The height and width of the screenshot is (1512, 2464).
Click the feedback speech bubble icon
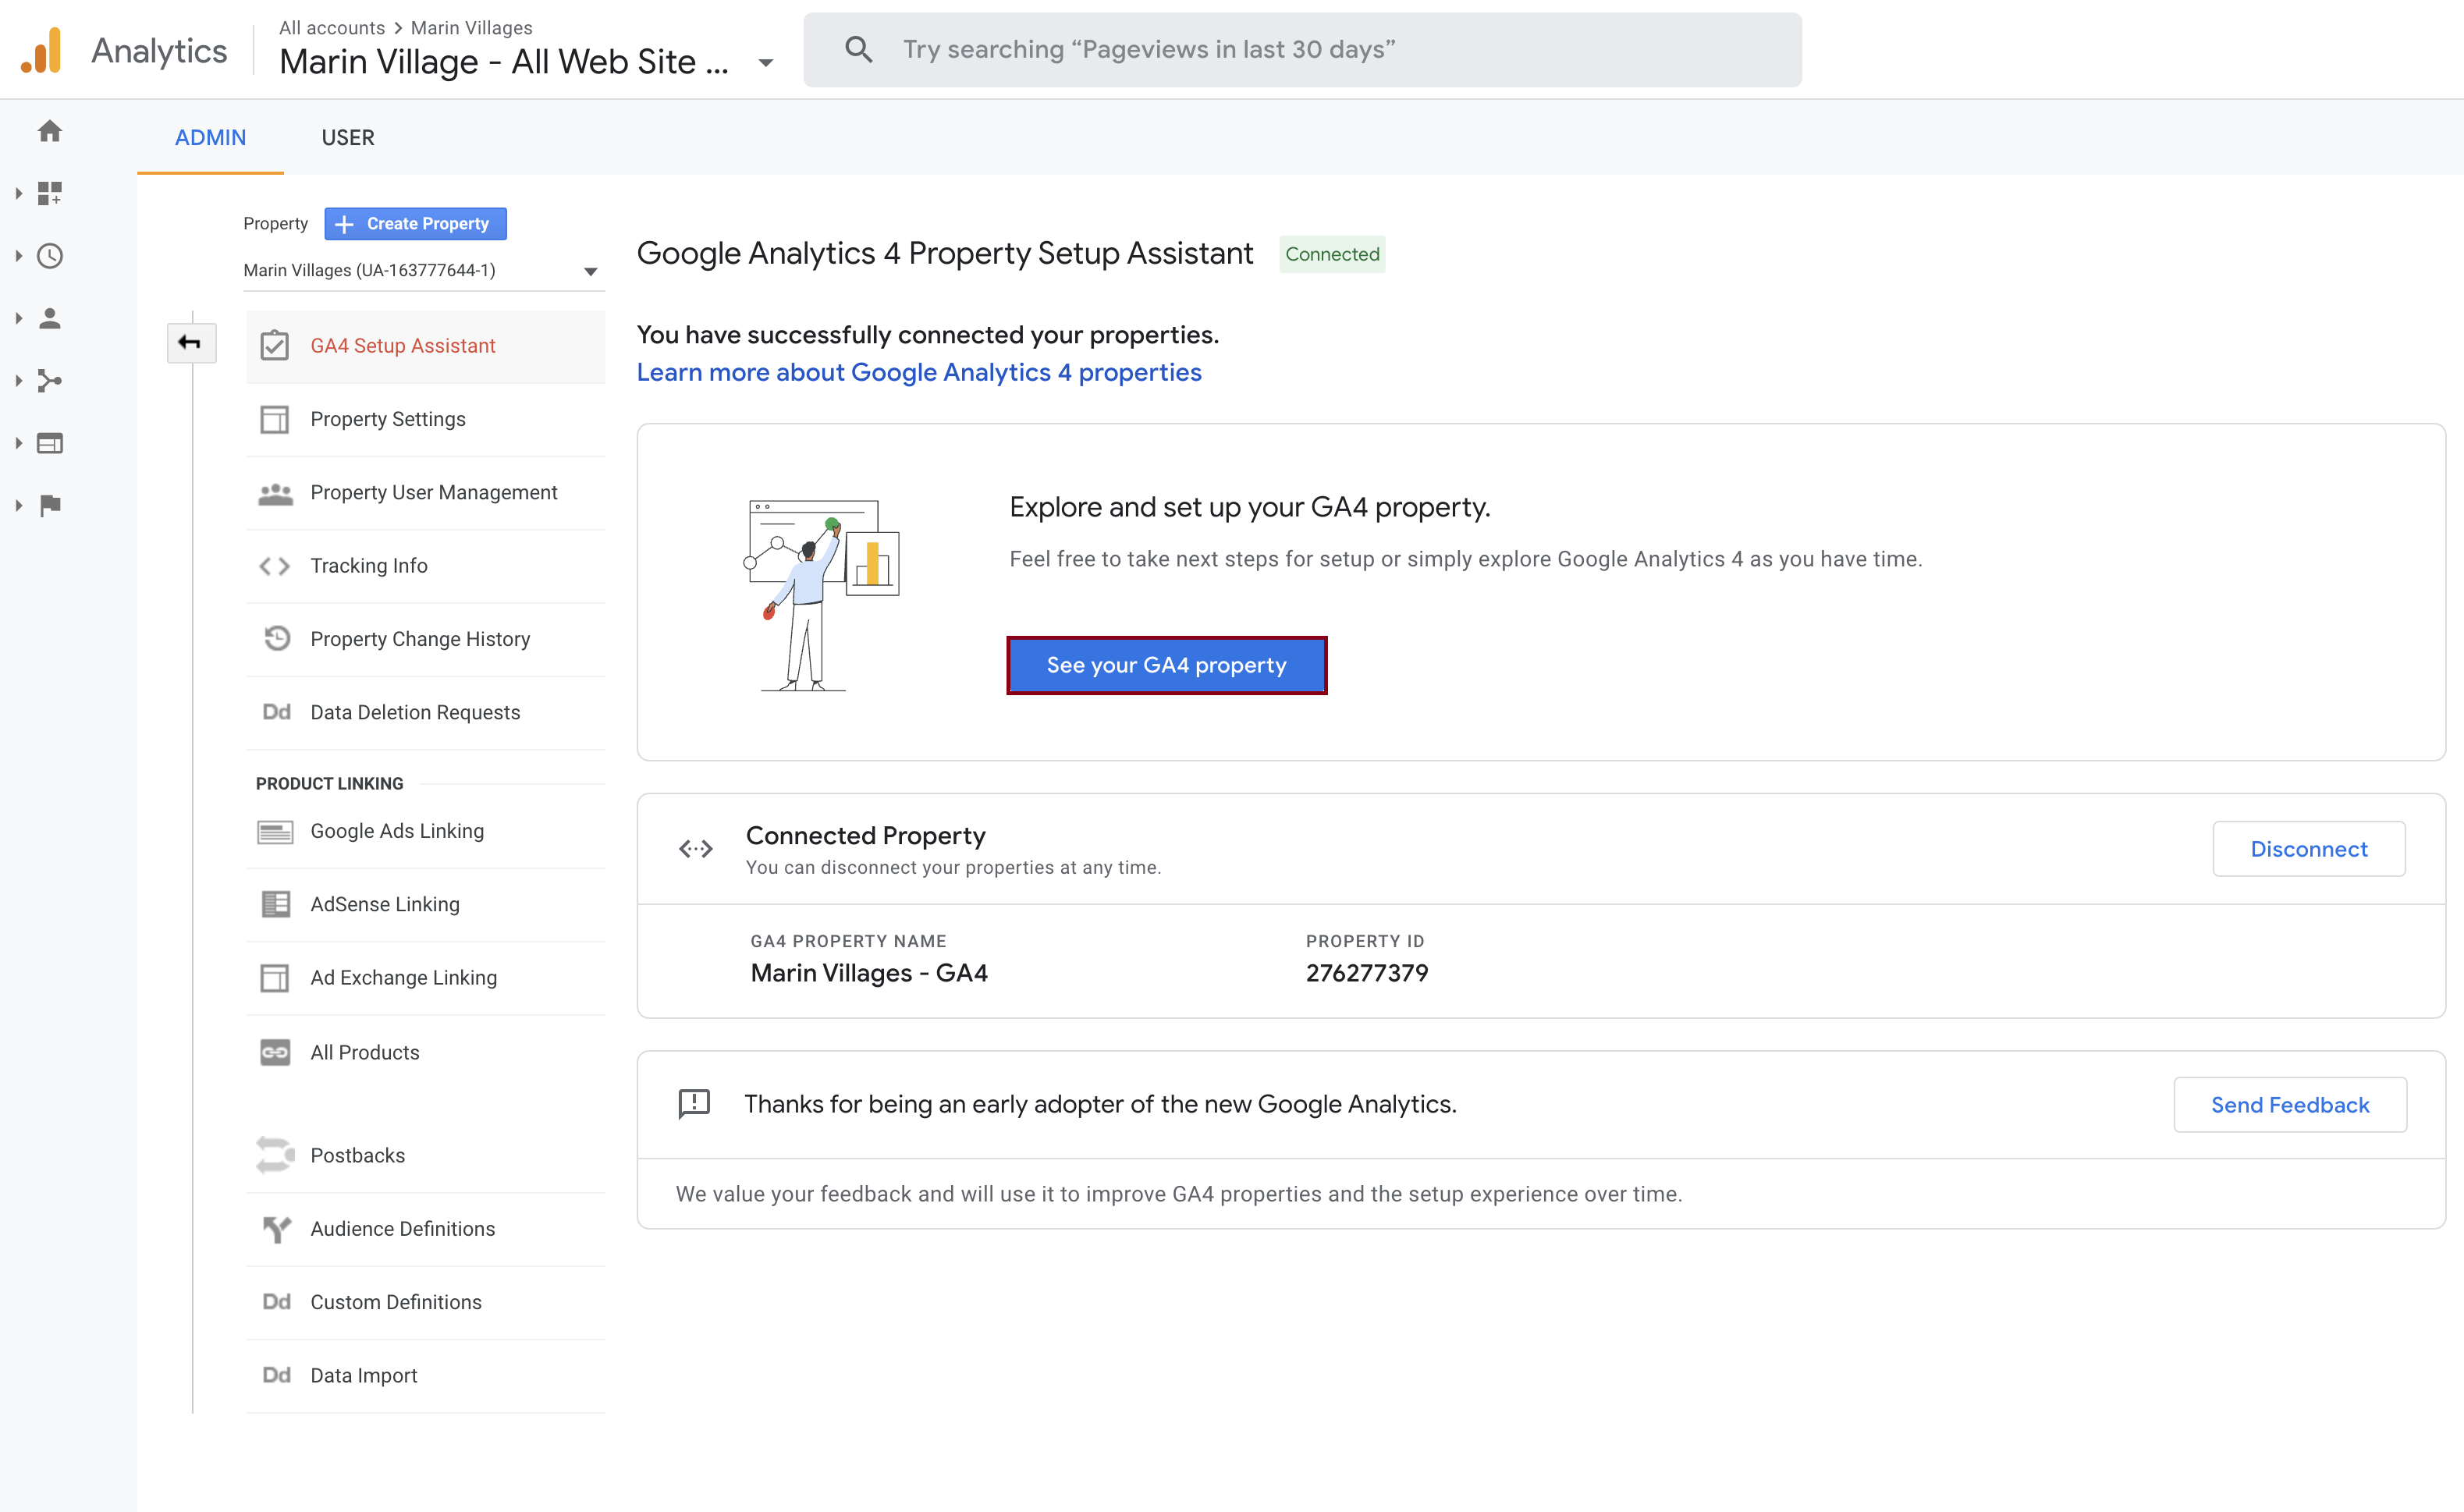[694, 1104]
